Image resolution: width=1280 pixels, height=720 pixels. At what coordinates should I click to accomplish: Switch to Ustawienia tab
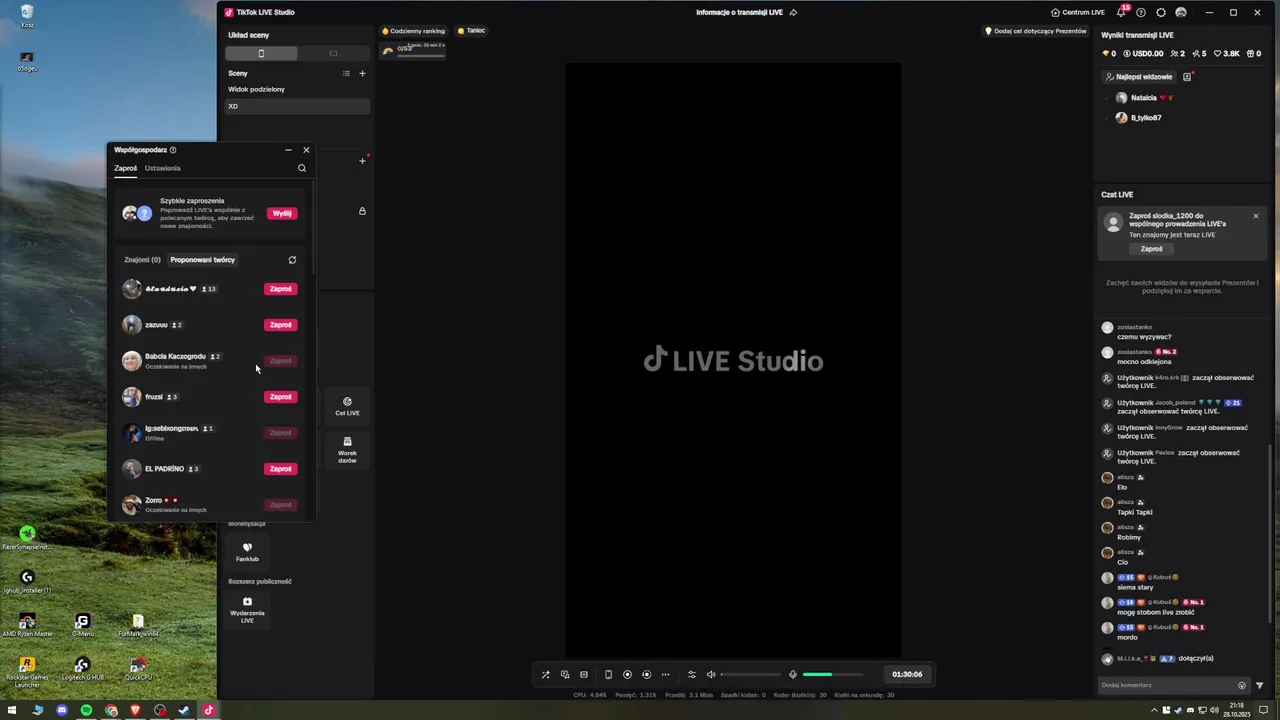[x=162, y=168]
